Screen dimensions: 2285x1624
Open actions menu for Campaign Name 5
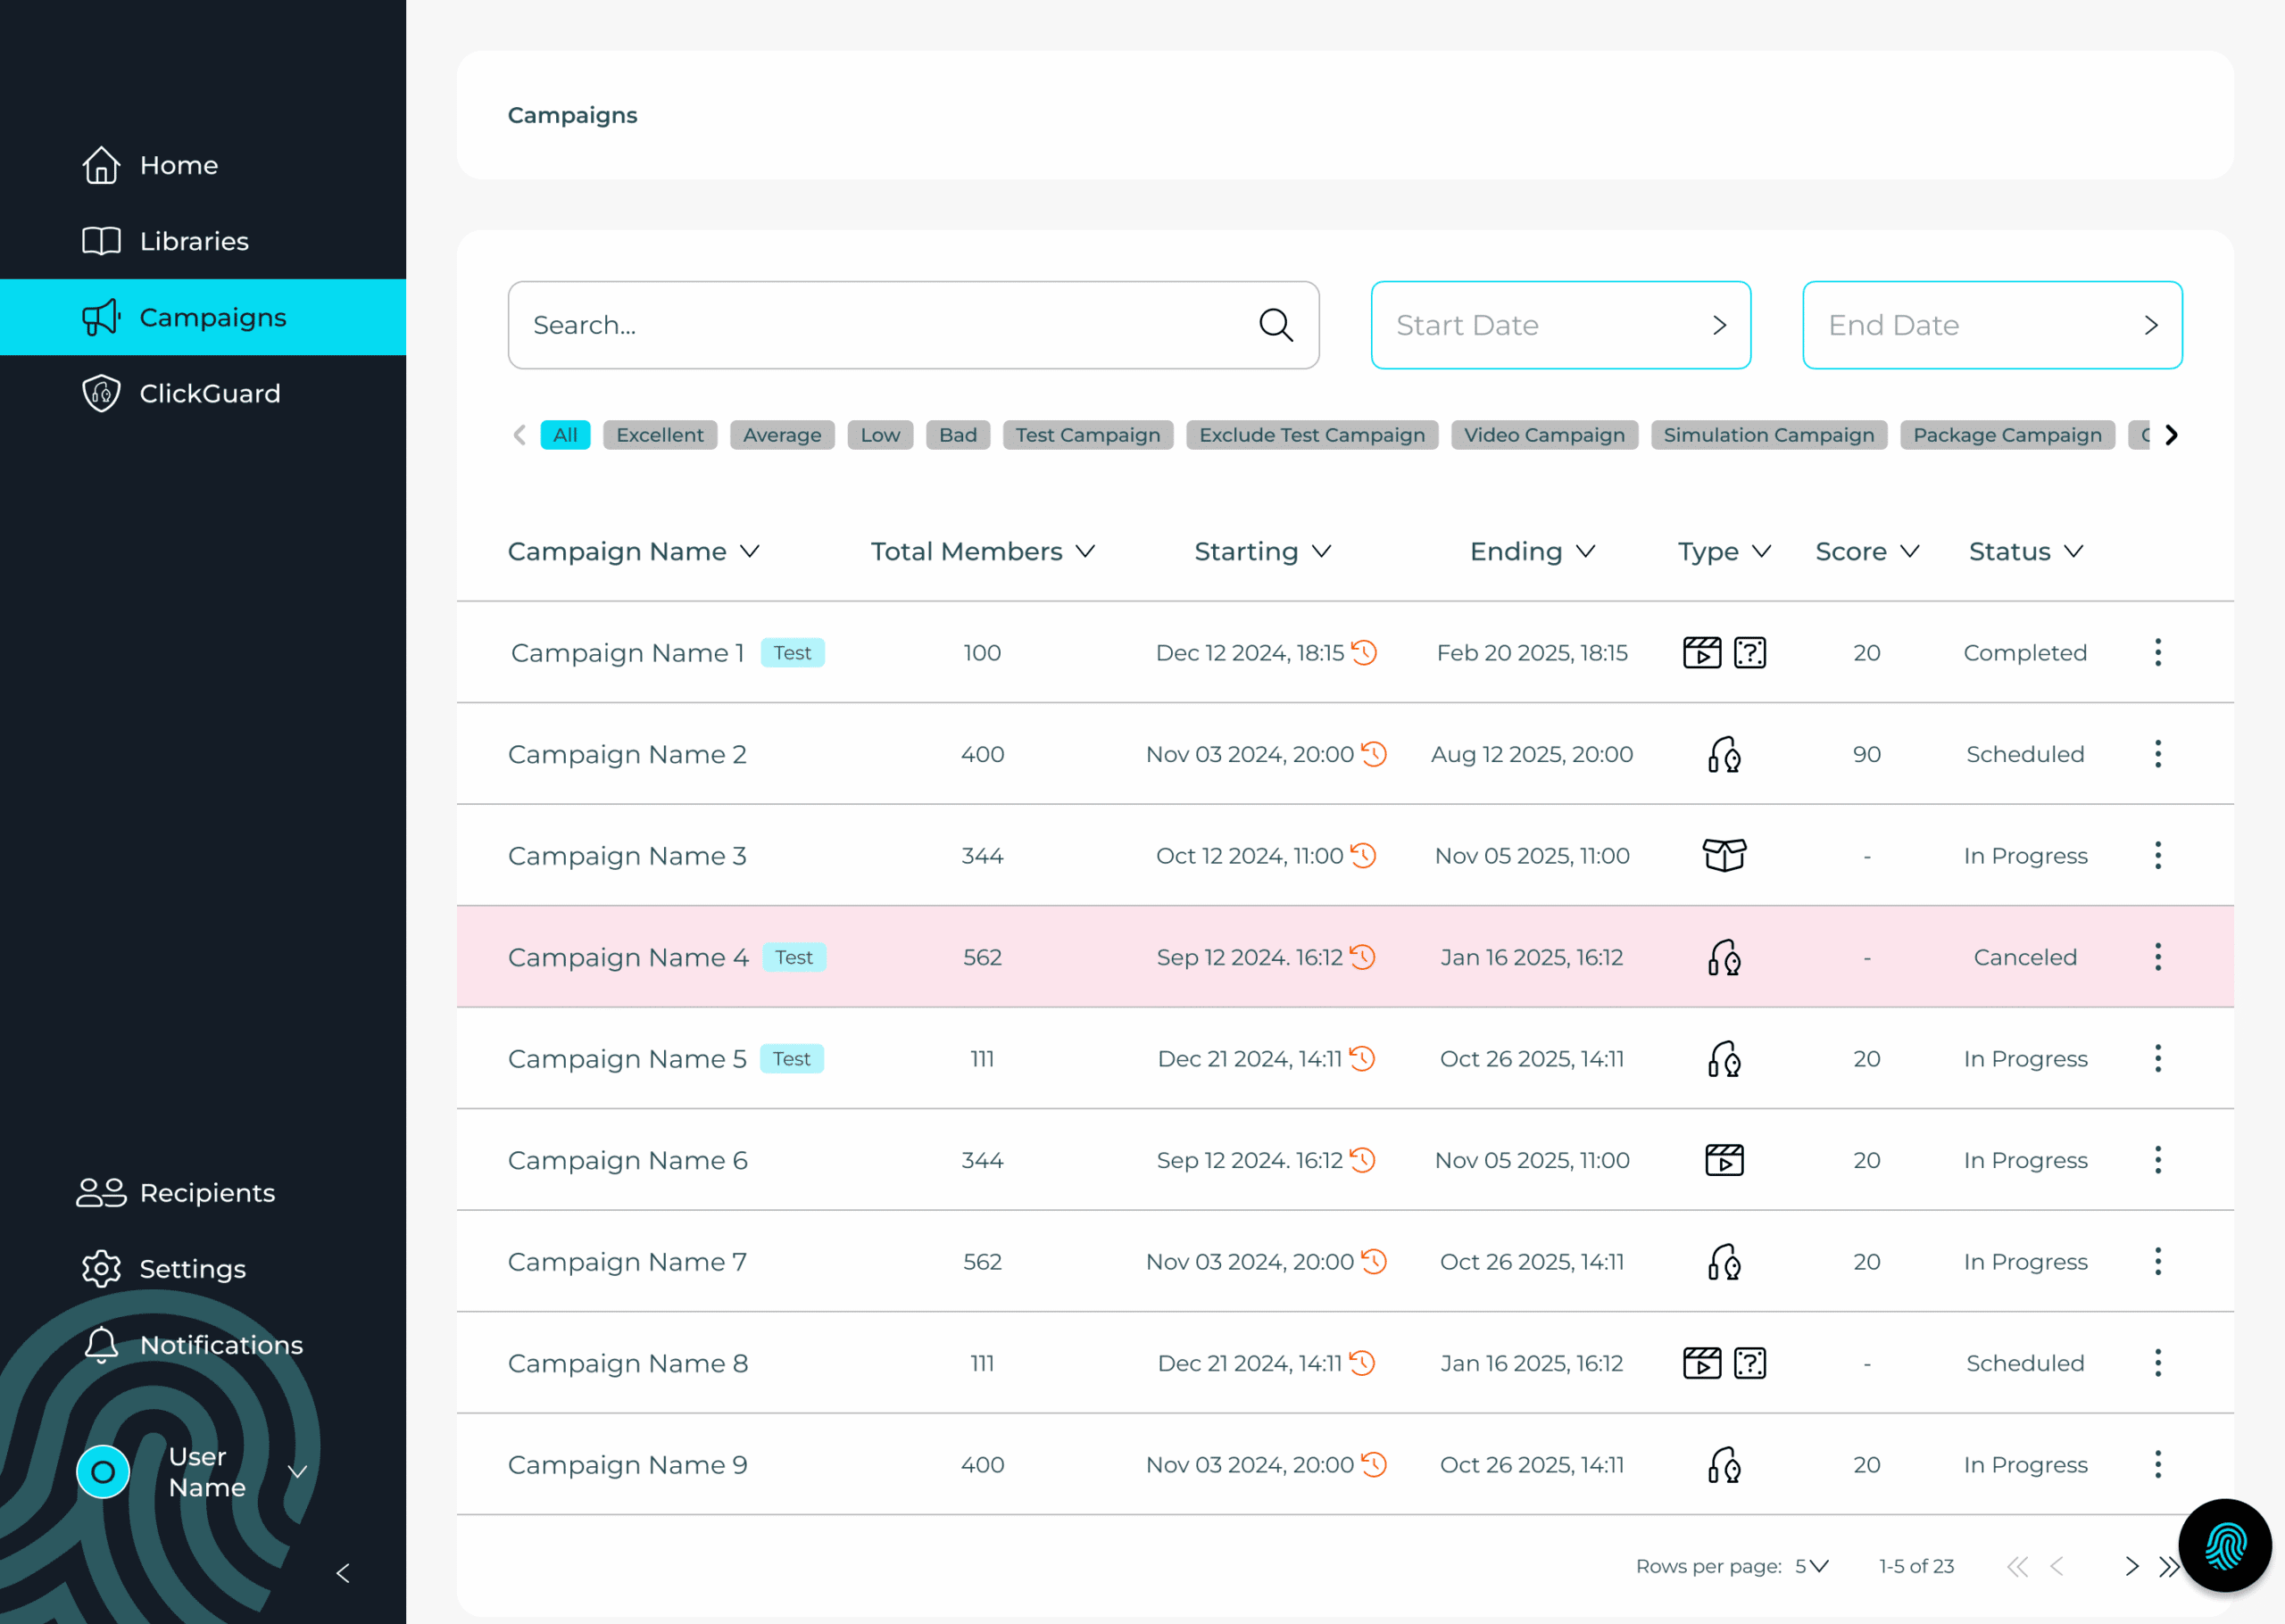[x=2158, y=1058]
